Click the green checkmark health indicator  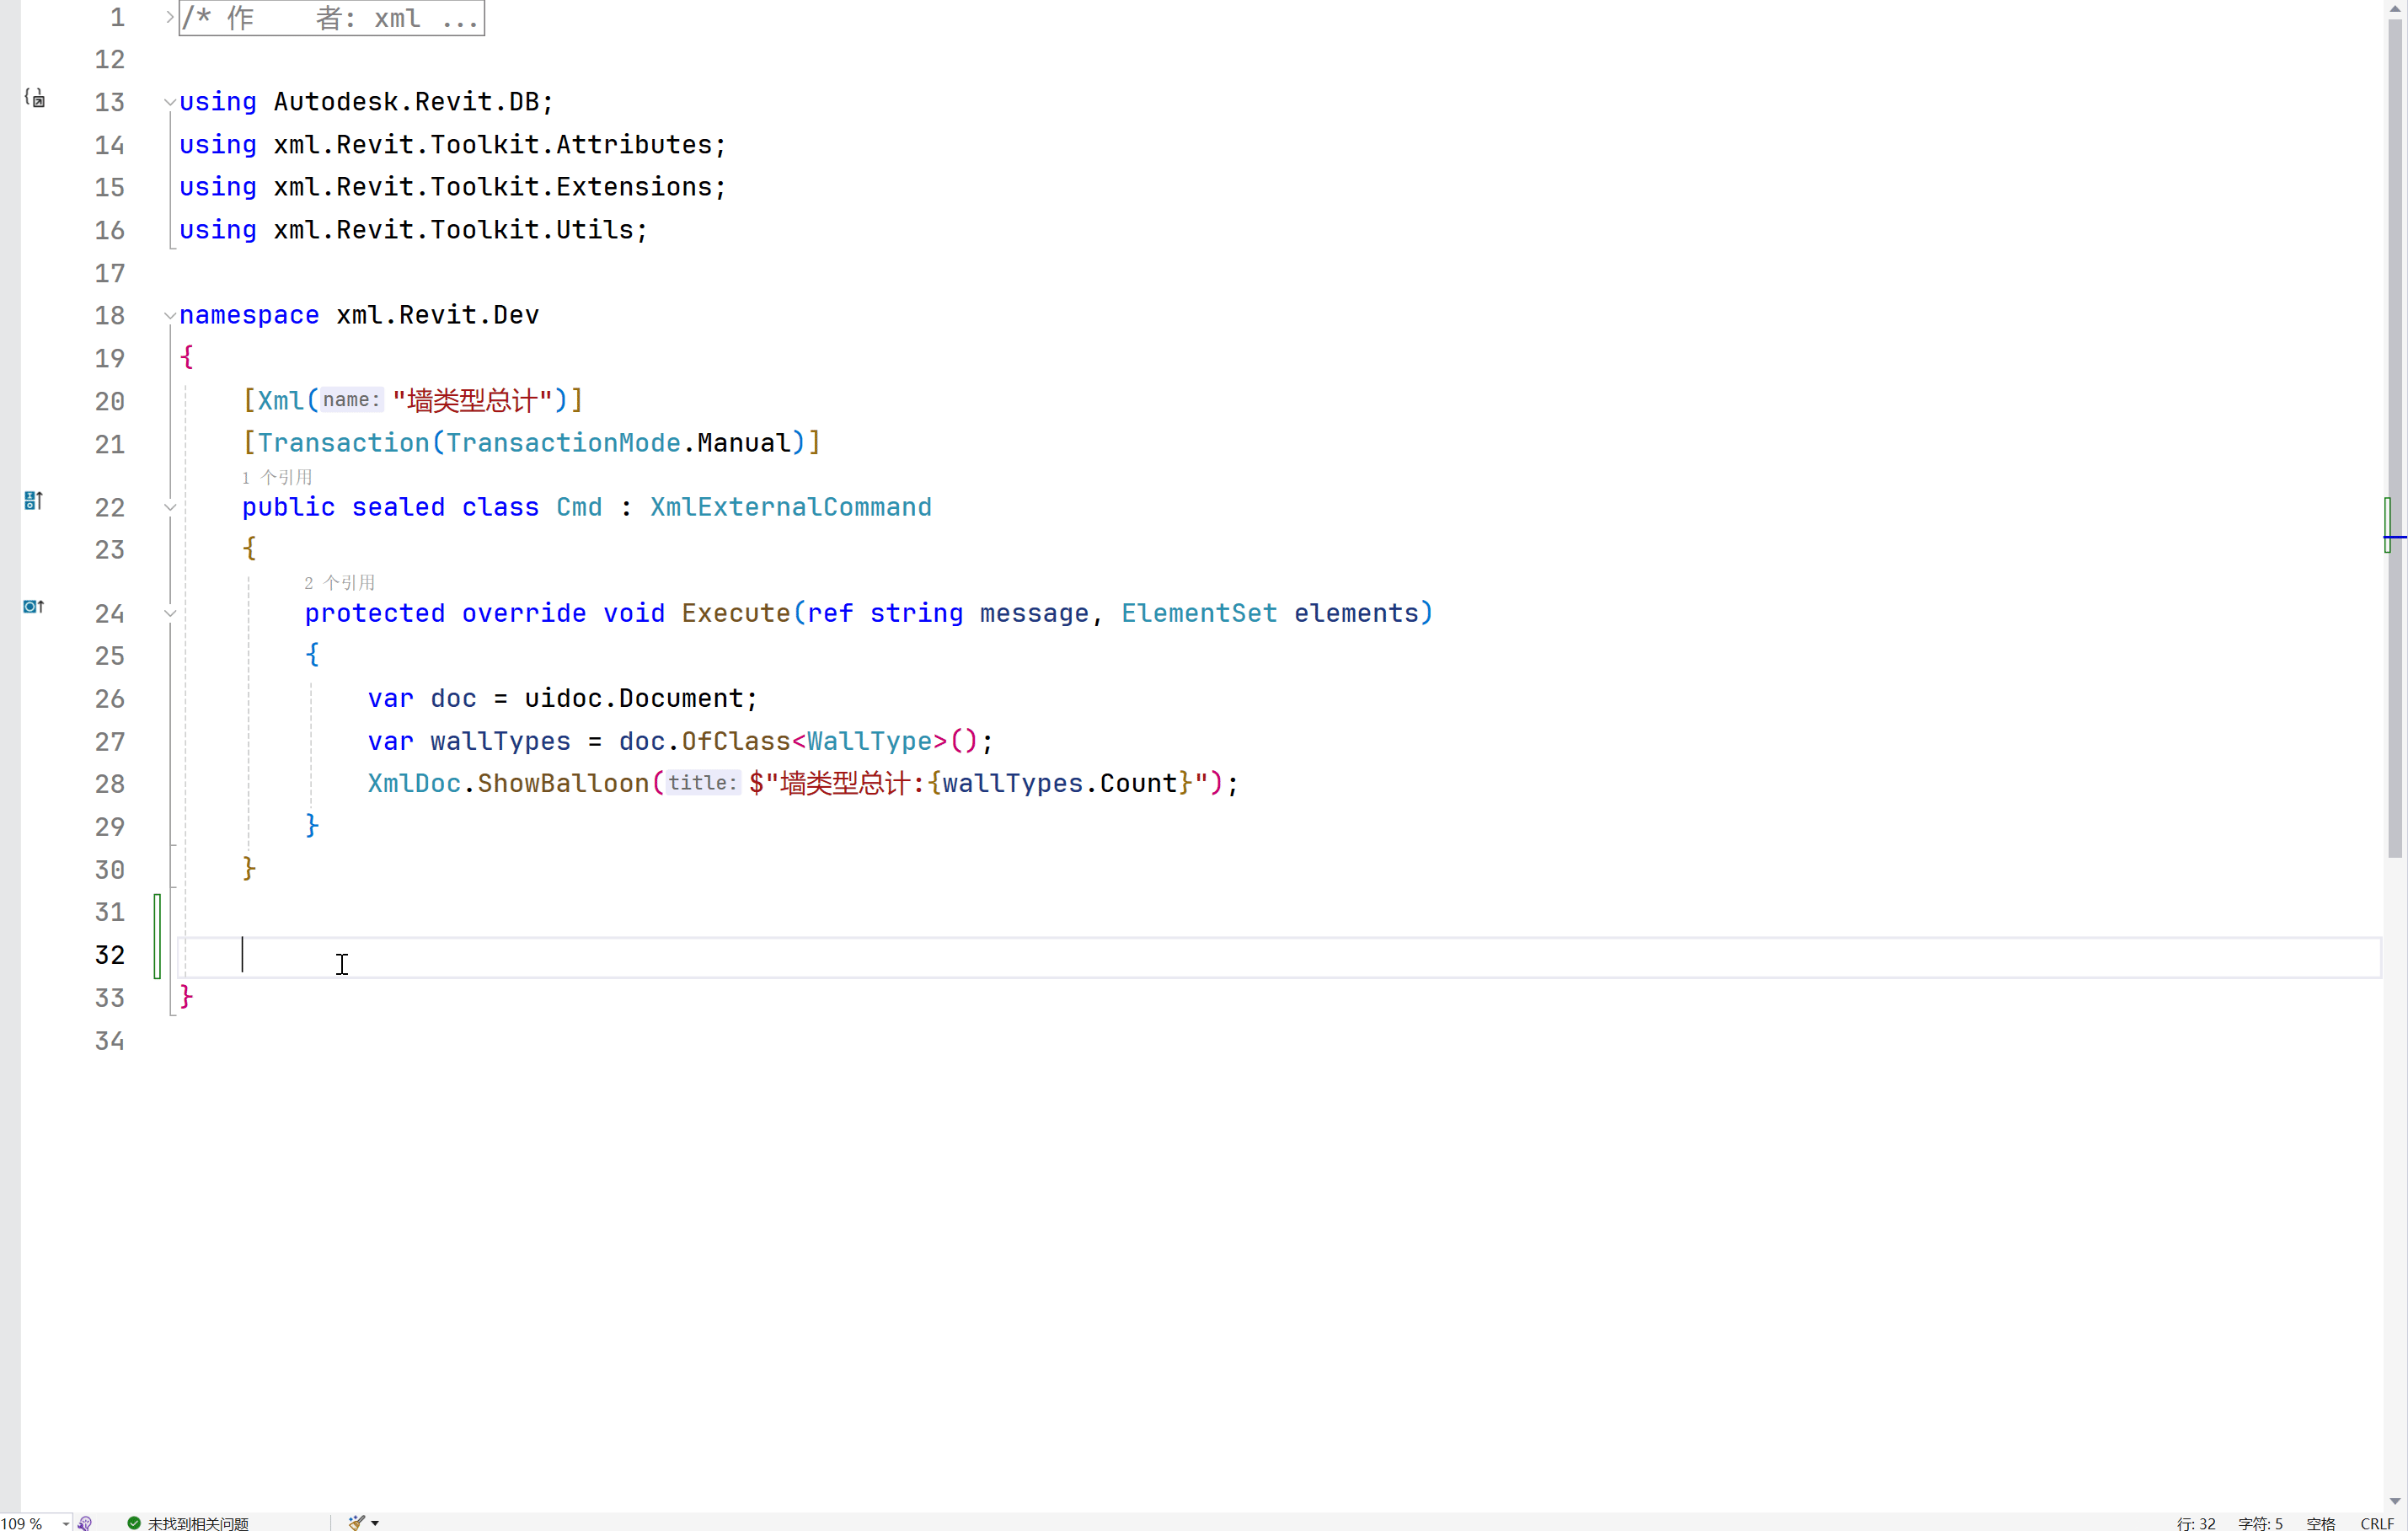[134, 1522]
